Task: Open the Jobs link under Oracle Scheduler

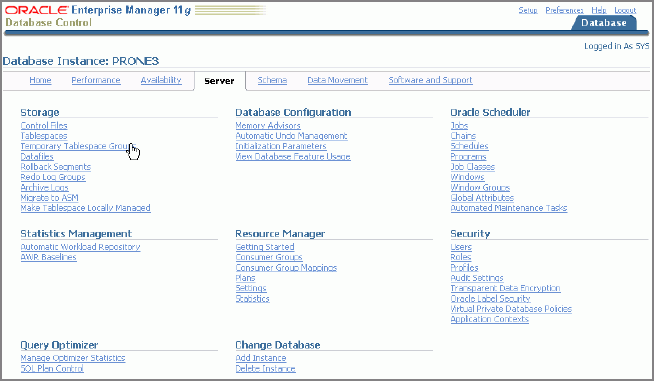Action: coord(459,126)
